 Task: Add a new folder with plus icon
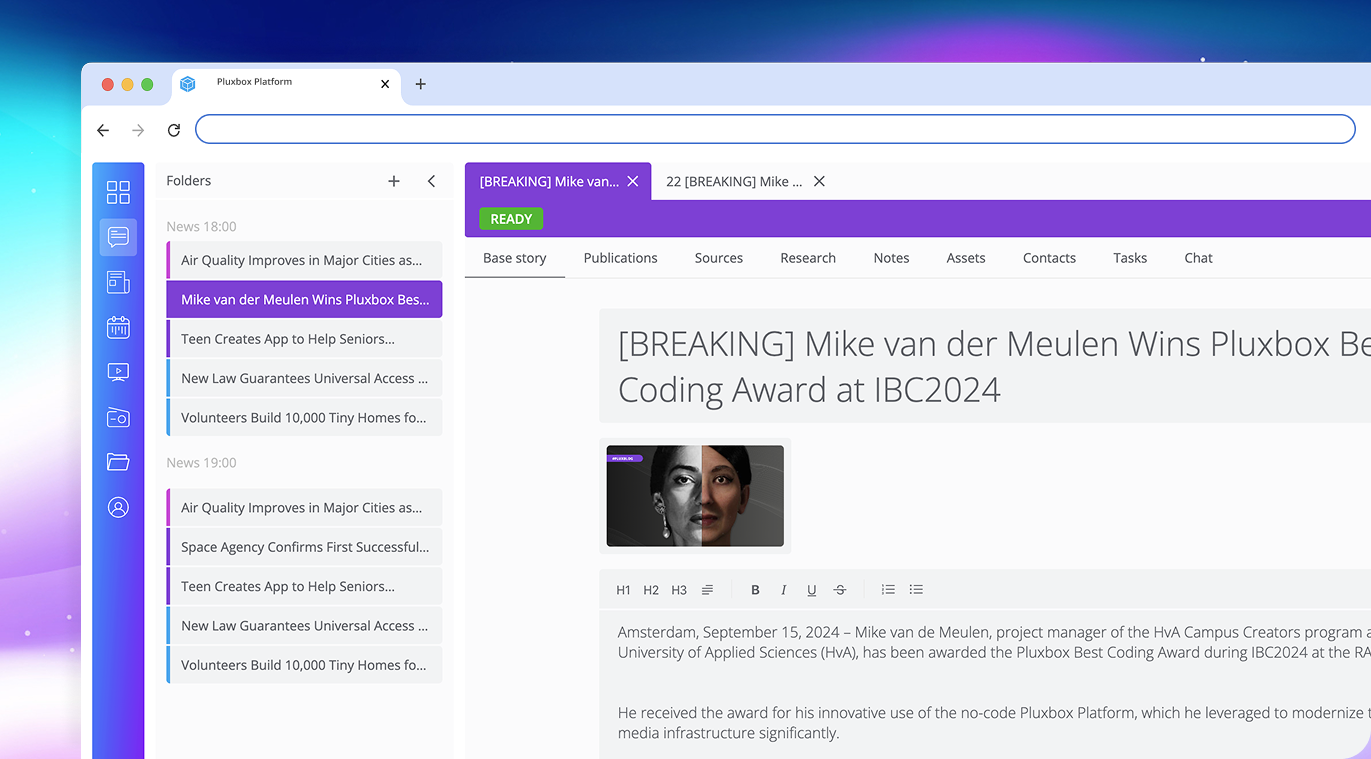394,181
